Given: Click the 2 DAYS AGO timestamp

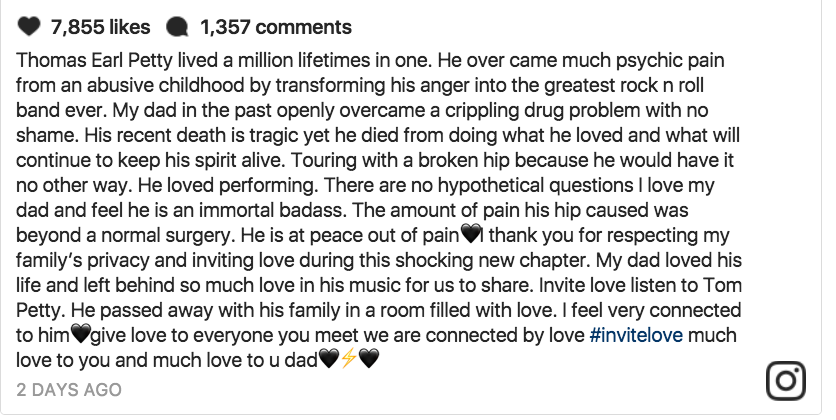Looking at the screenshot, I should 69,389.
